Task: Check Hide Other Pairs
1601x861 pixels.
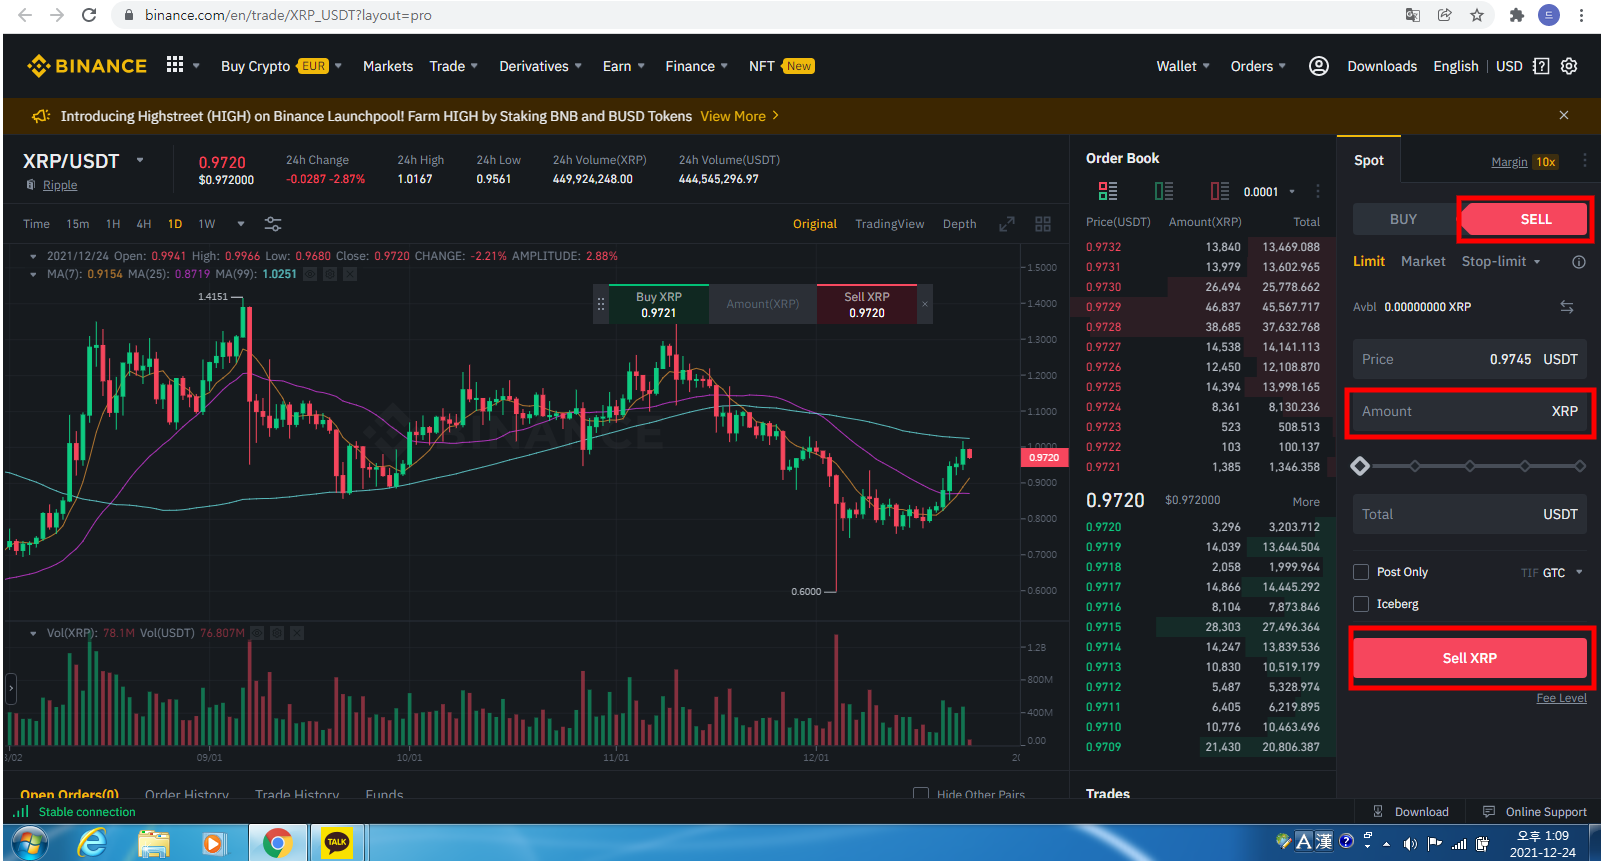Action: [921, 794]
